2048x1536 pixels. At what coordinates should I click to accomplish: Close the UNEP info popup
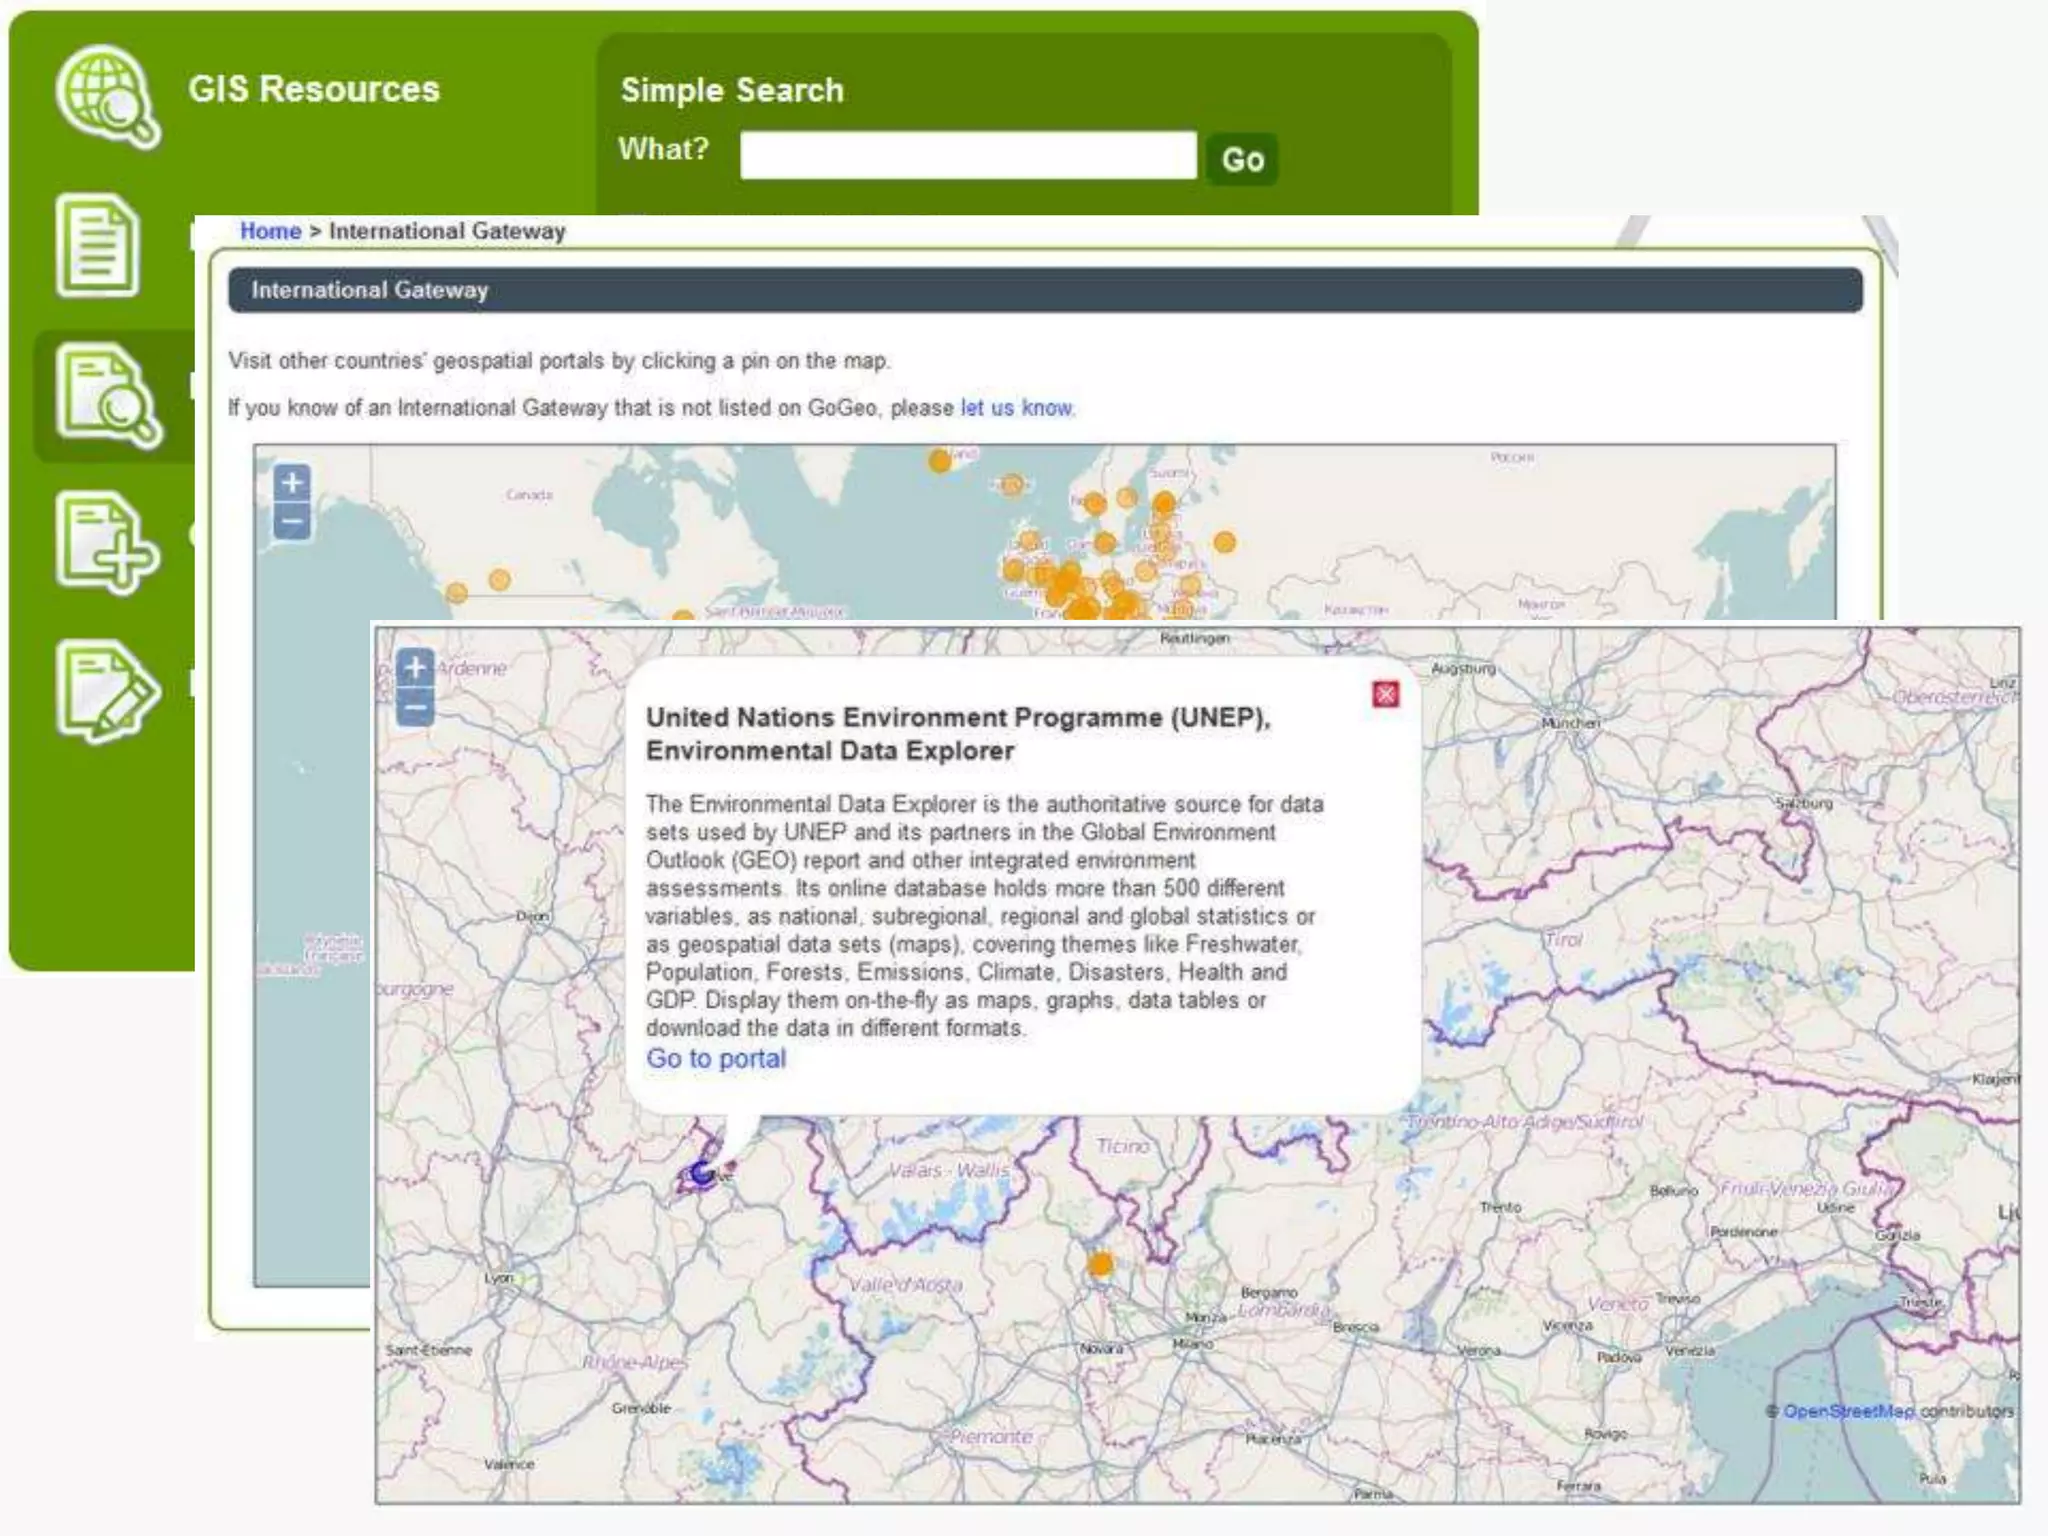(1385, 694)
